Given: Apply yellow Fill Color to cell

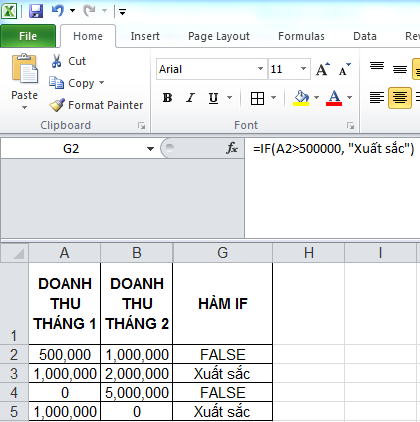Looking at the screenshot, I should coord(301,98).
